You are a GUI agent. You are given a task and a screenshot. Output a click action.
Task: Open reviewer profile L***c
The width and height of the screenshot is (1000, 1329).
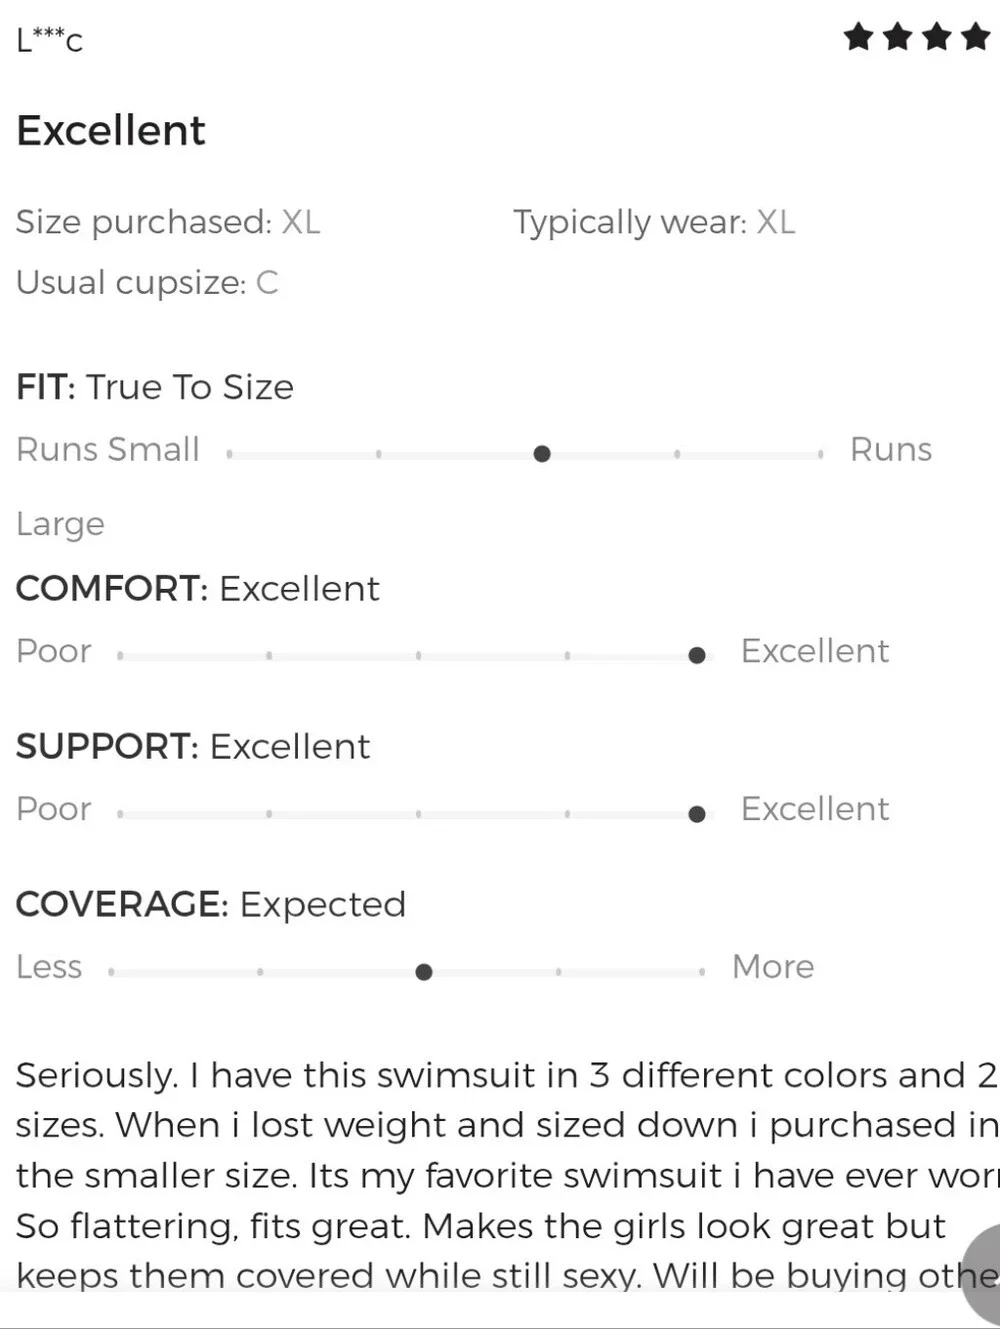coord(50,40)
